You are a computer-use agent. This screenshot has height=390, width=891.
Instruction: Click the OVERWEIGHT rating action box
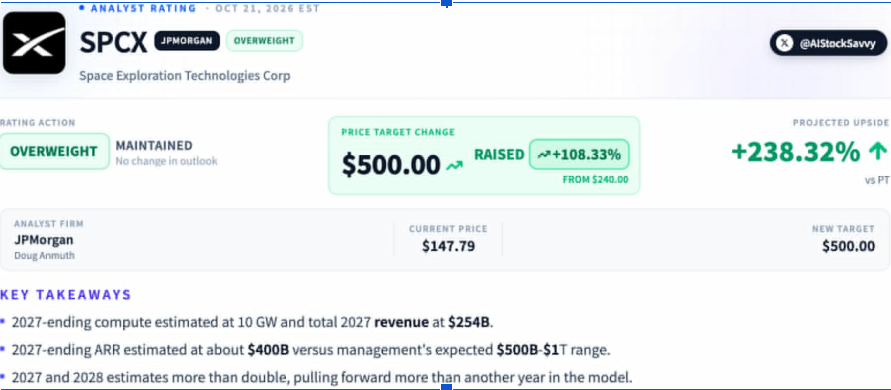pos(54,151)
